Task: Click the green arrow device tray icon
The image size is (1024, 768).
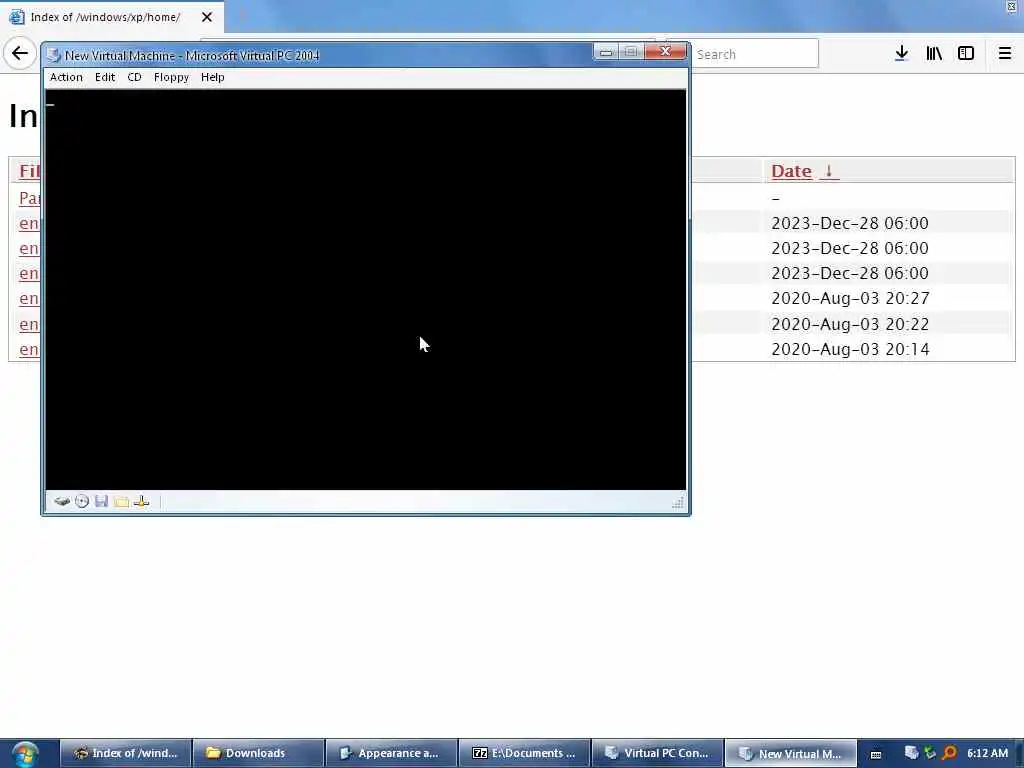Action: pos(930,753)
